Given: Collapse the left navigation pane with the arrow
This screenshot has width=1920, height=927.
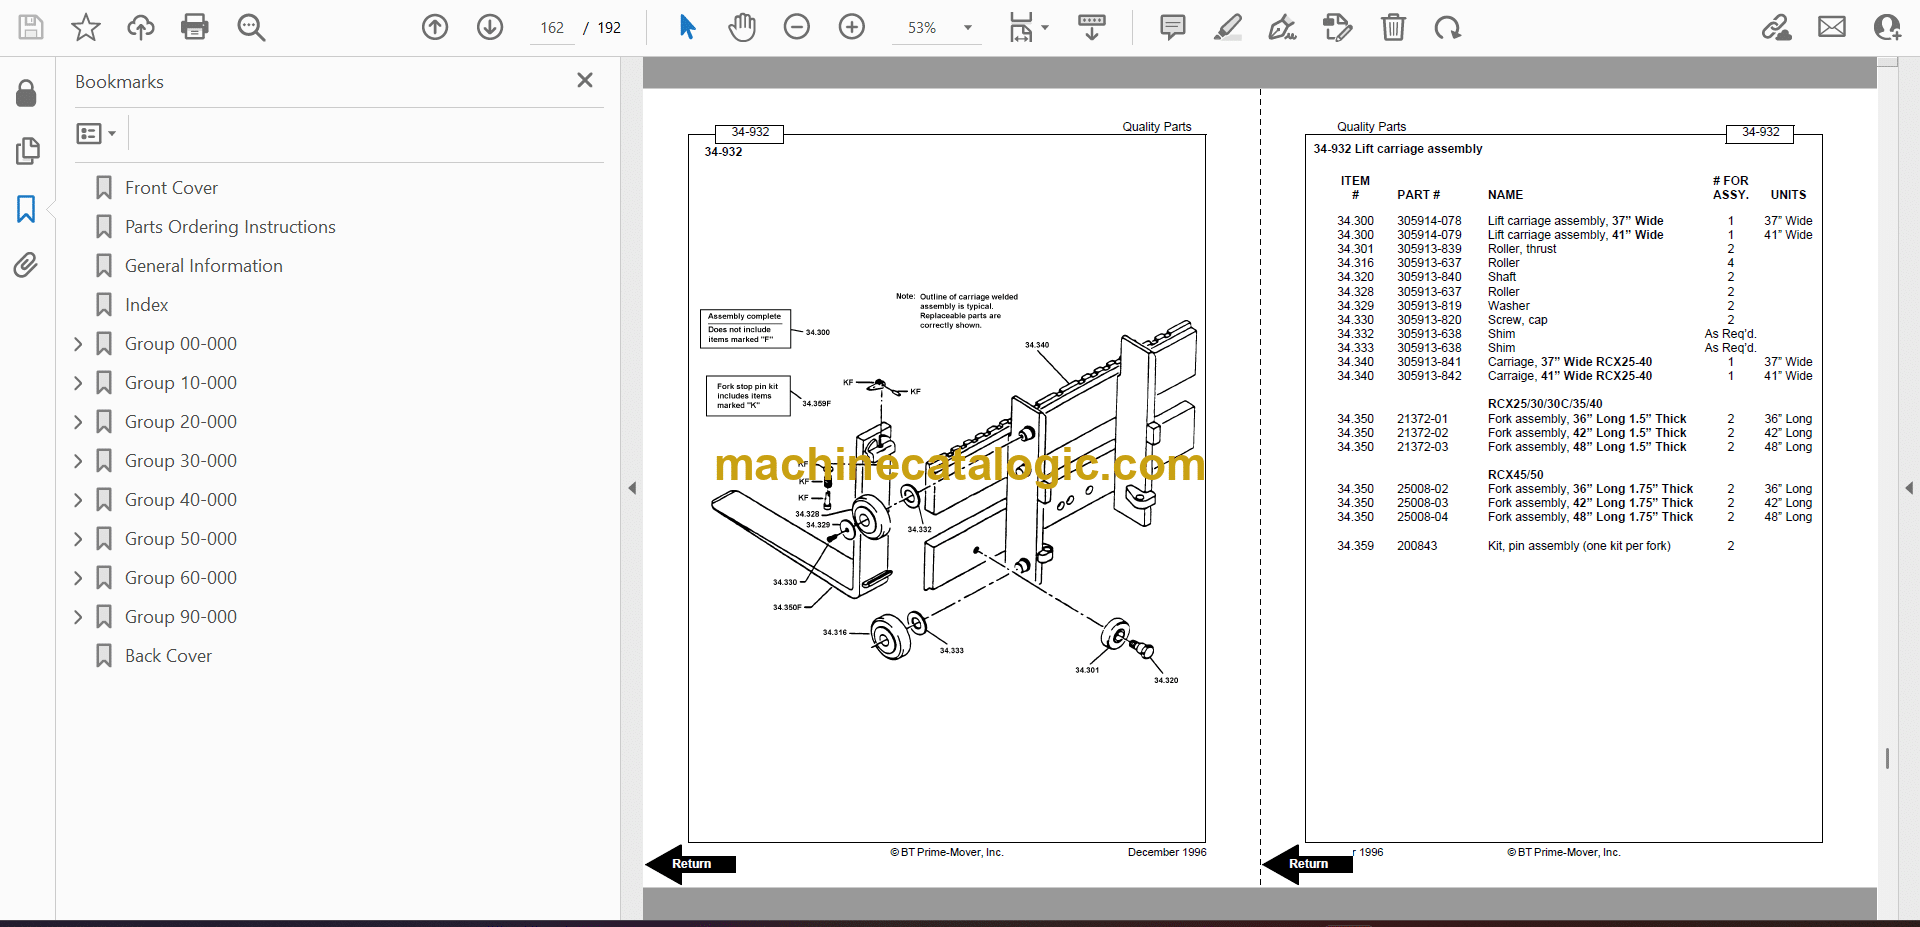Looking at the screenshot, I should point(632,488).
